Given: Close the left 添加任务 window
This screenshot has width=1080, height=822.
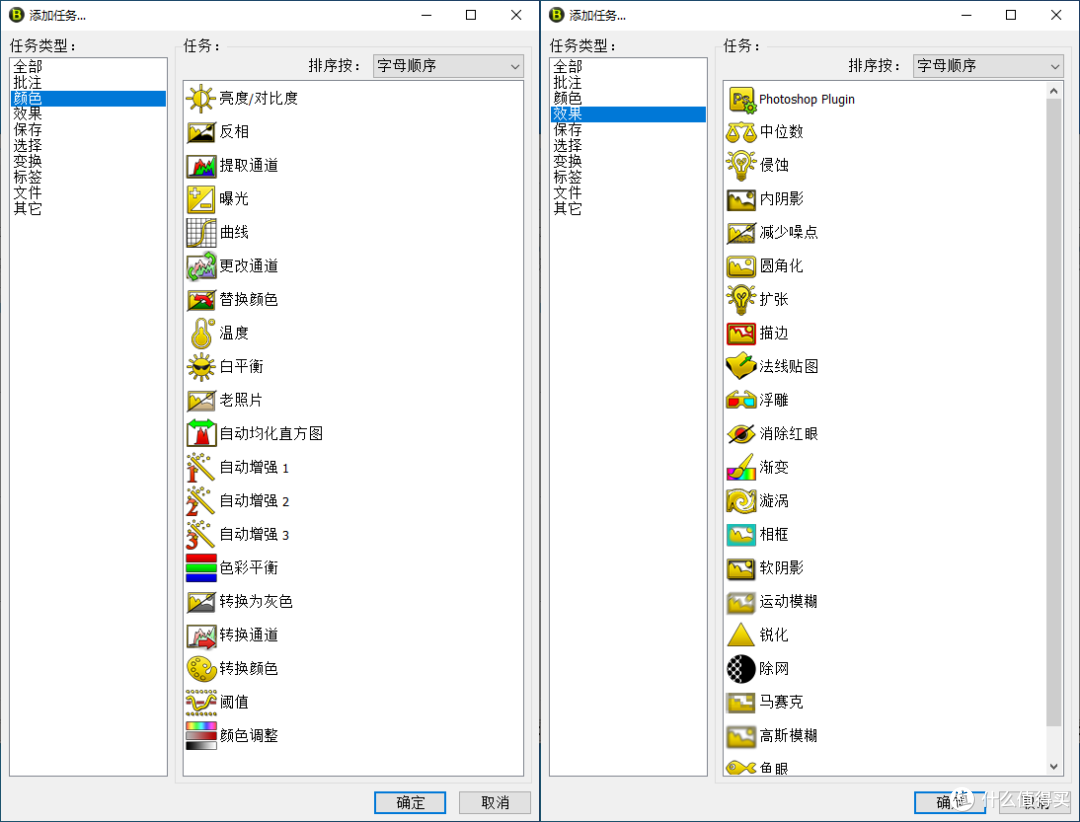Looking at the screenshot, I should pos(516,15).
